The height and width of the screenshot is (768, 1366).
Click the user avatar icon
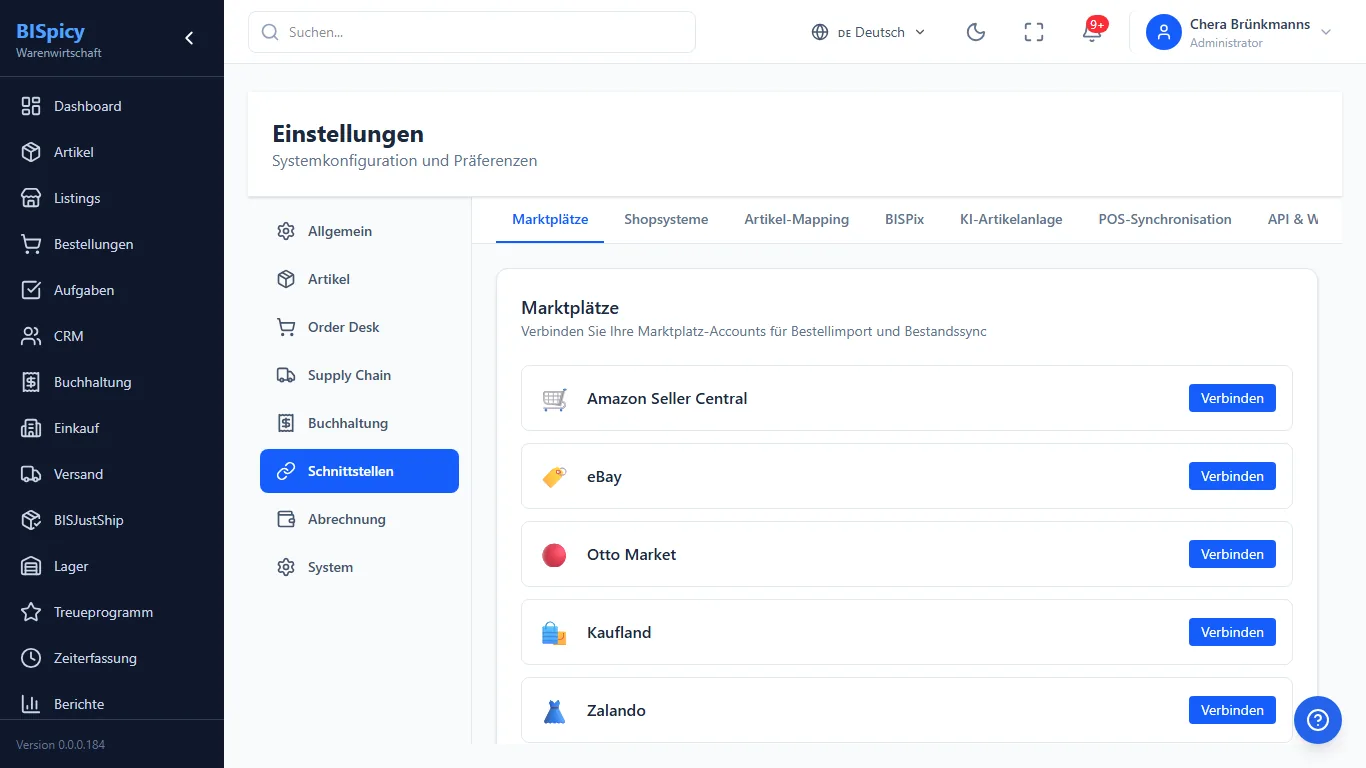coord(1164,32)
